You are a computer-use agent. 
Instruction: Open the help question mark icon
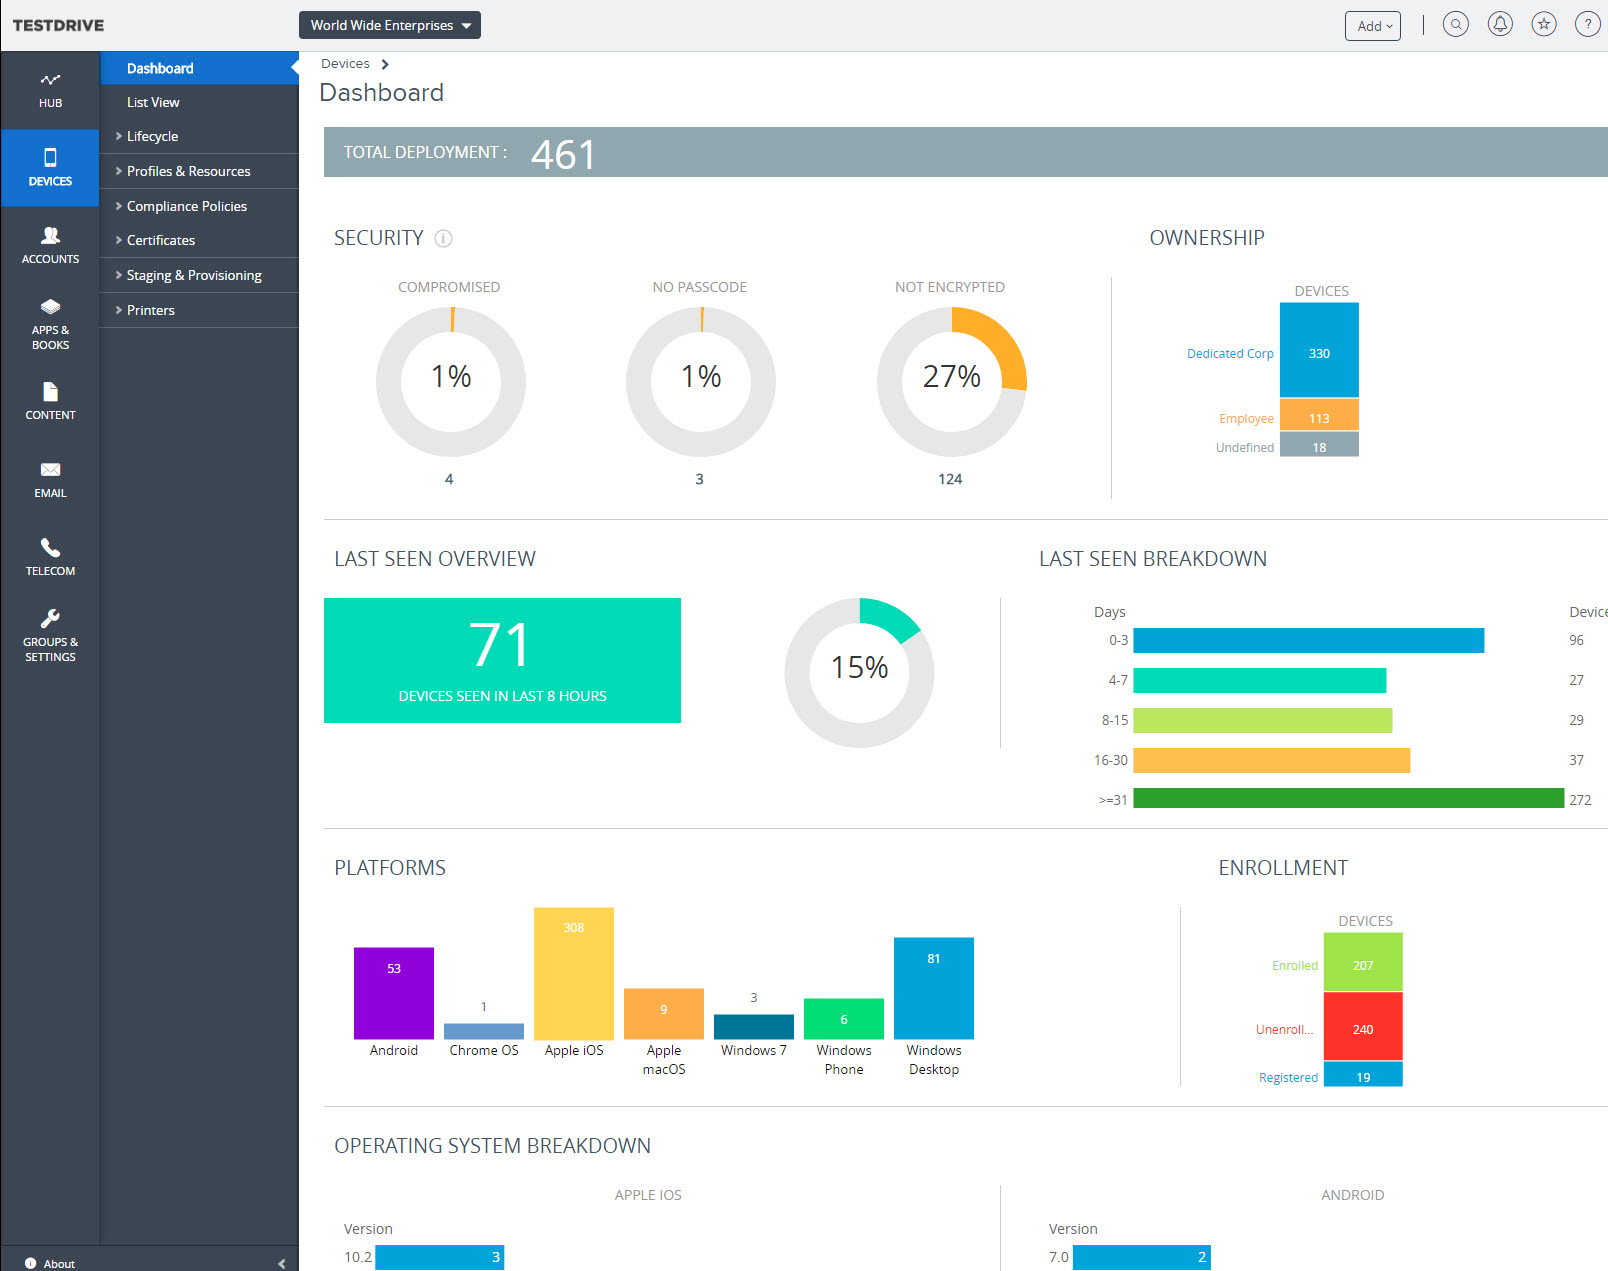coord(1587,25)
